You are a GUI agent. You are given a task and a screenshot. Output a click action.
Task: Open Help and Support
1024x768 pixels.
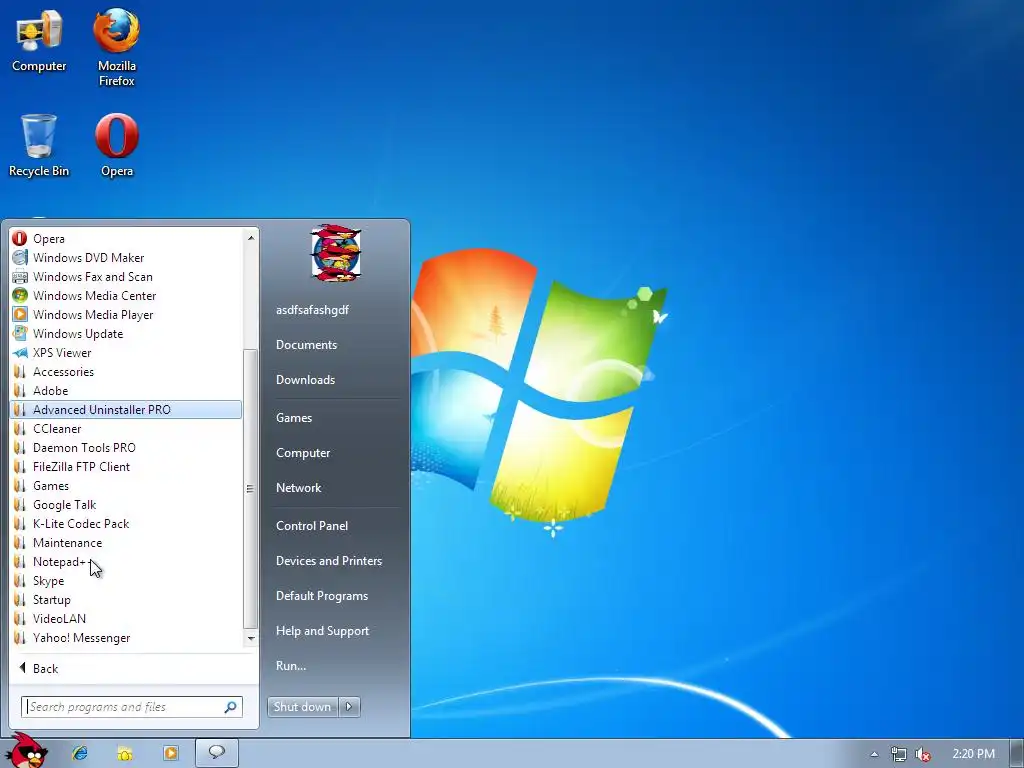point(322,631)
